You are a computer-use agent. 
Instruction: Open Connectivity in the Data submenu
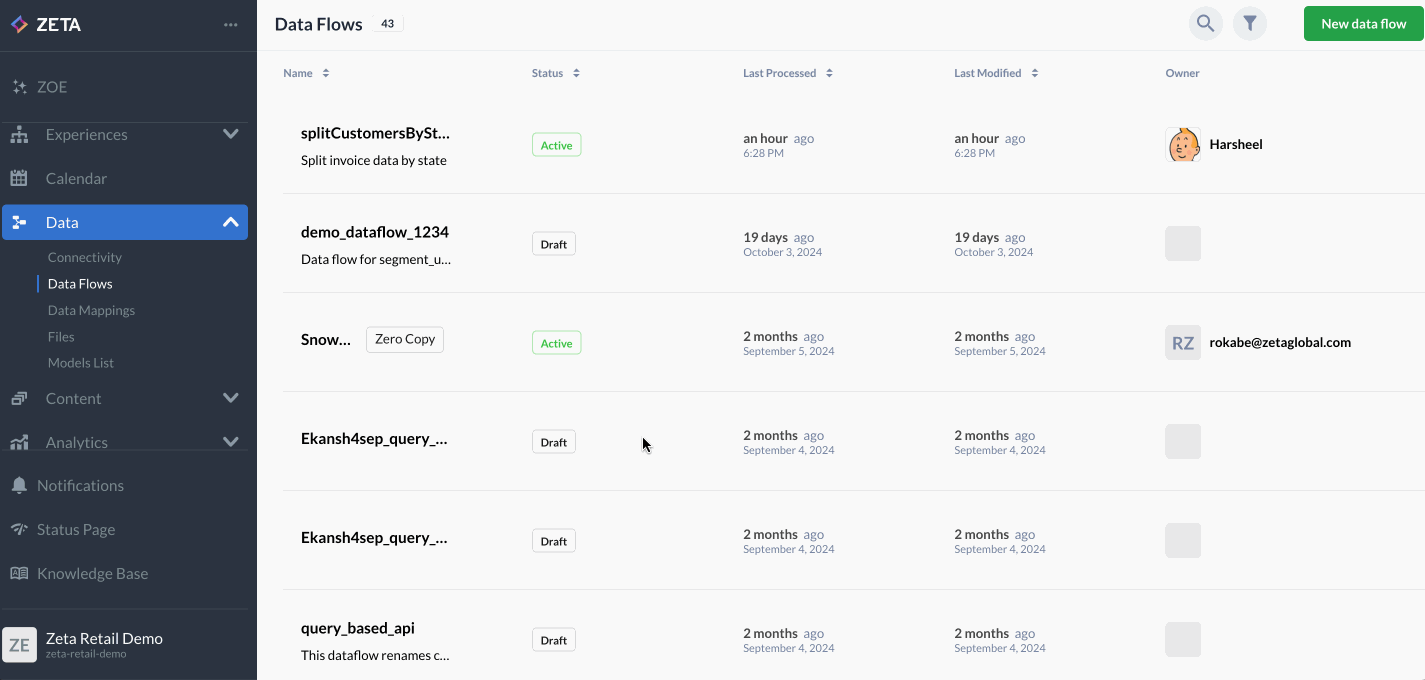click(85, 257)
